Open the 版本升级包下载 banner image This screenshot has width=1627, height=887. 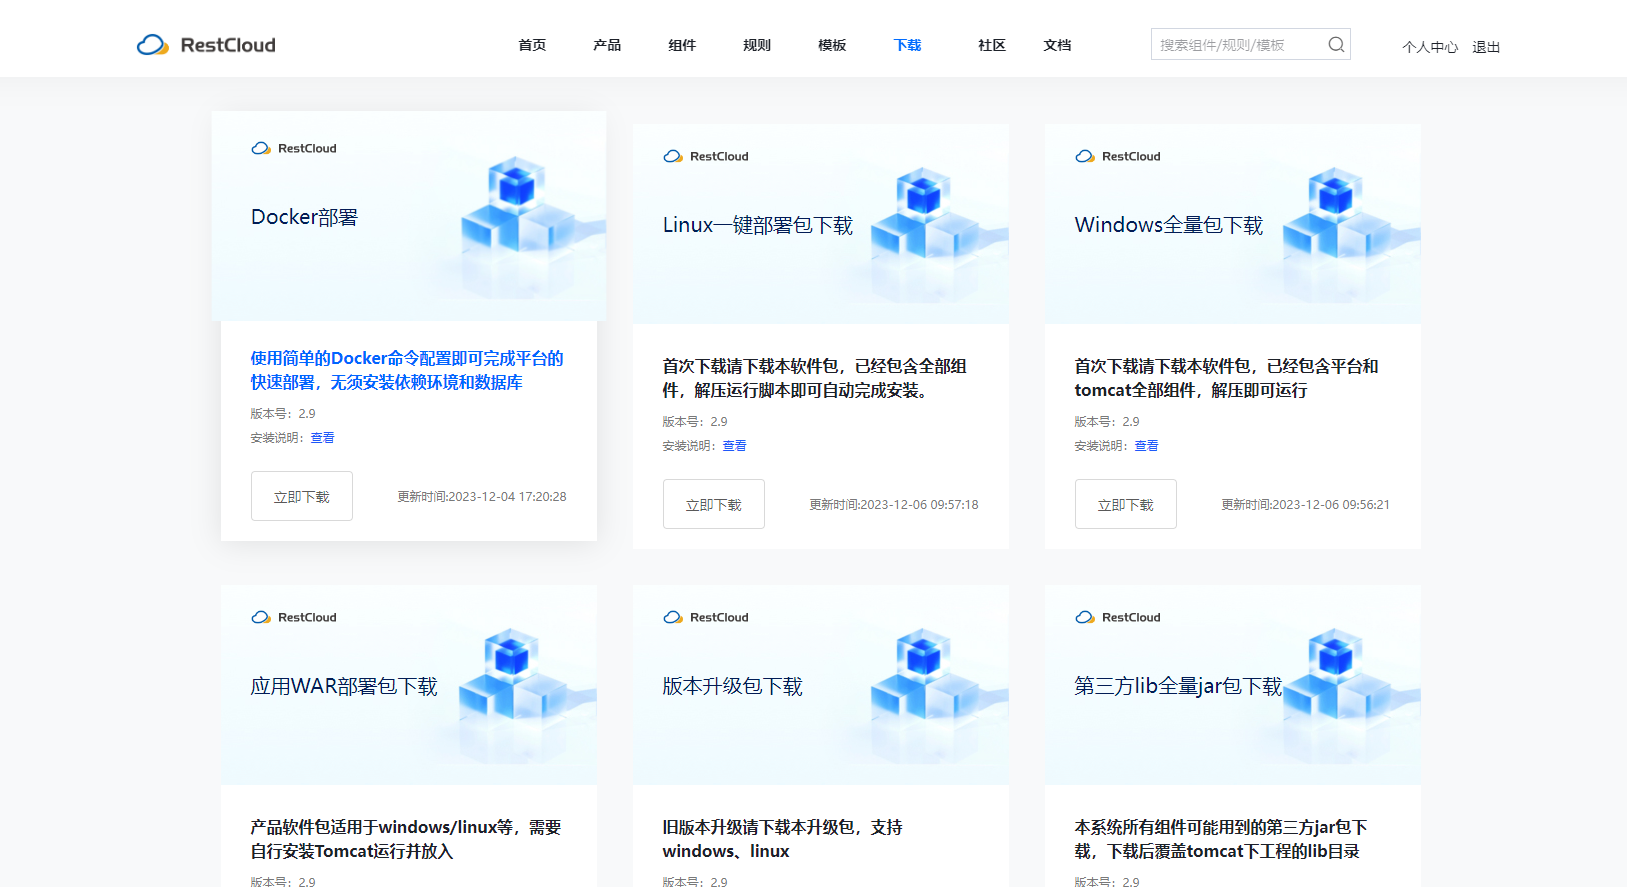821,685
